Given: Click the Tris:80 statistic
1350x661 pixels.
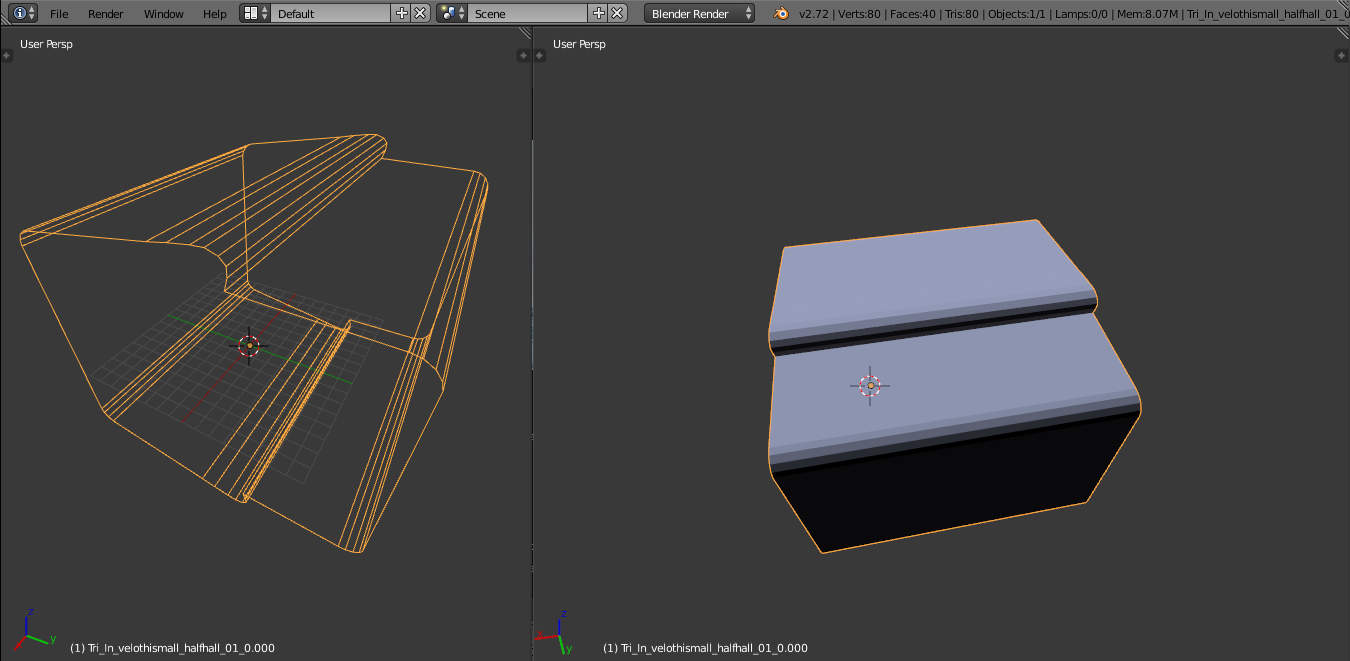Looking at the screenshot, I should pyautogui.click(x=962, y=14).
